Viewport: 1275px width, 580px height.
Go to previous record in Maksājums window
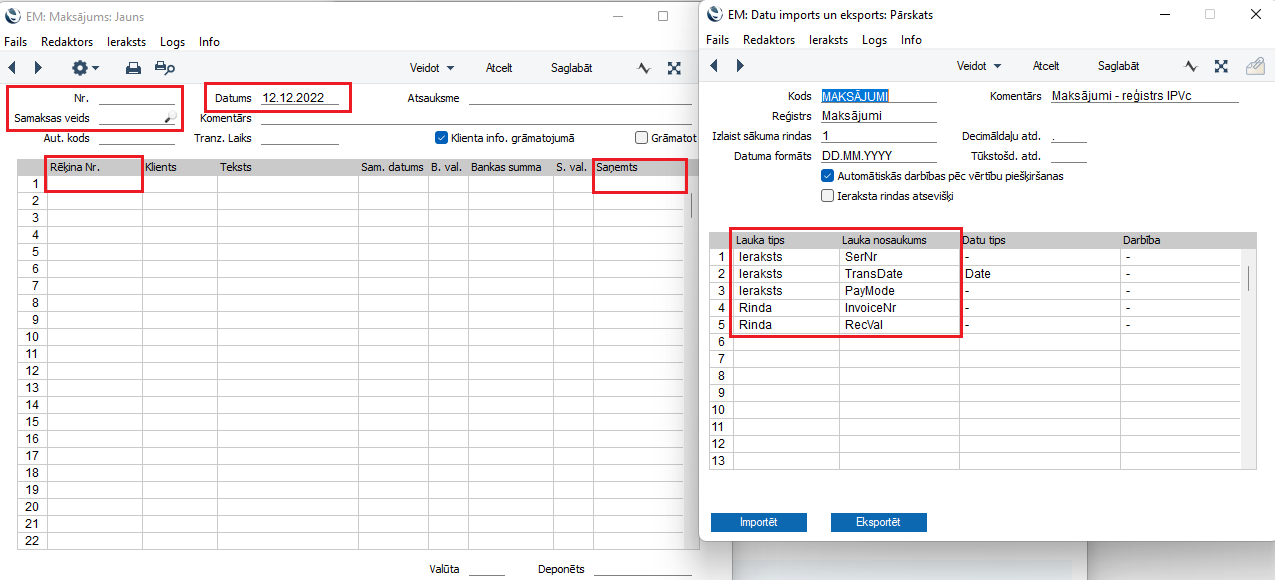[x=12, y=68]
